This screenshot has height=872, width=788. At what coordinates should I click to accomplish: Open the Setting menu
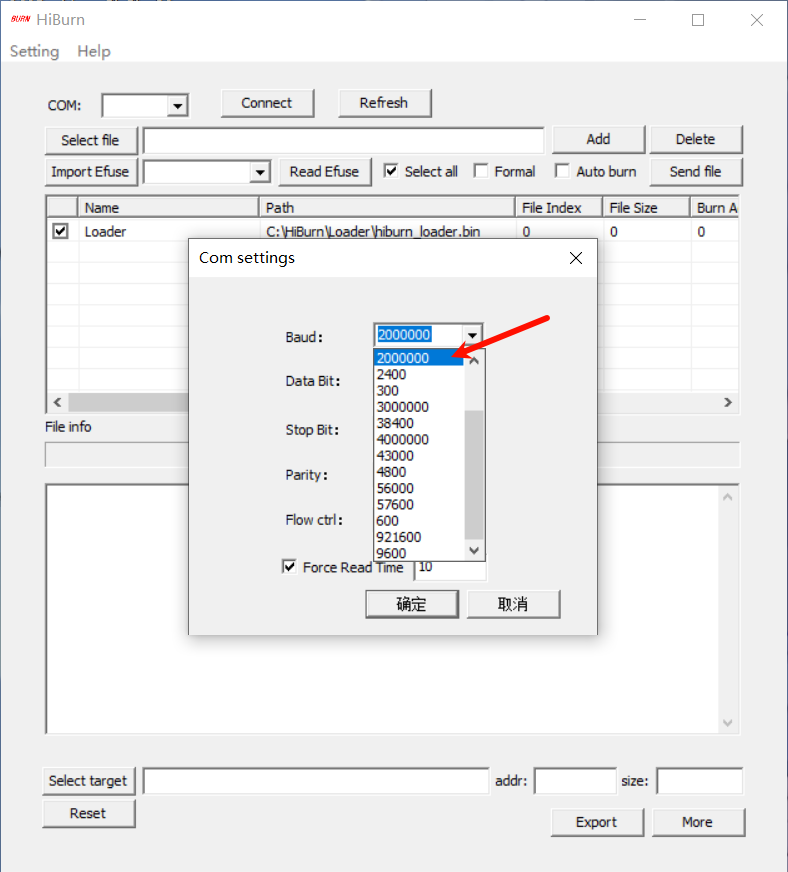point(34,51)
